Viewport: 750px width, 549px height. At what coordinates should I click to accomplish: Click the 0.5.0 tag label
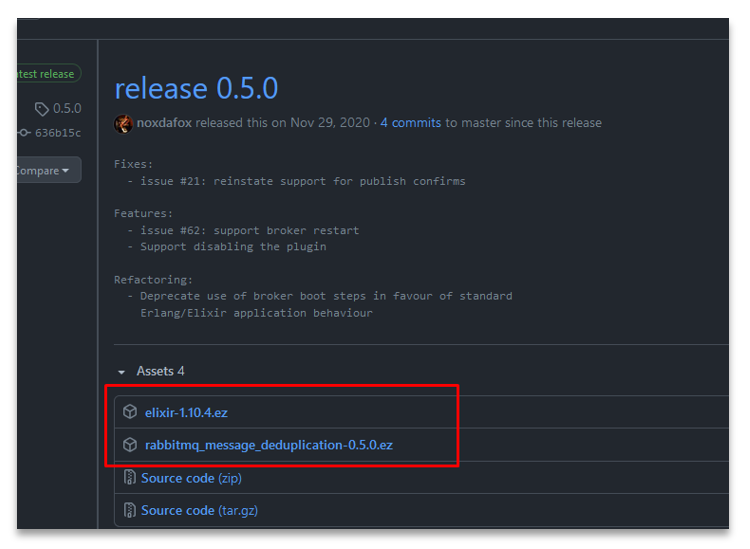tap(67, 109)
